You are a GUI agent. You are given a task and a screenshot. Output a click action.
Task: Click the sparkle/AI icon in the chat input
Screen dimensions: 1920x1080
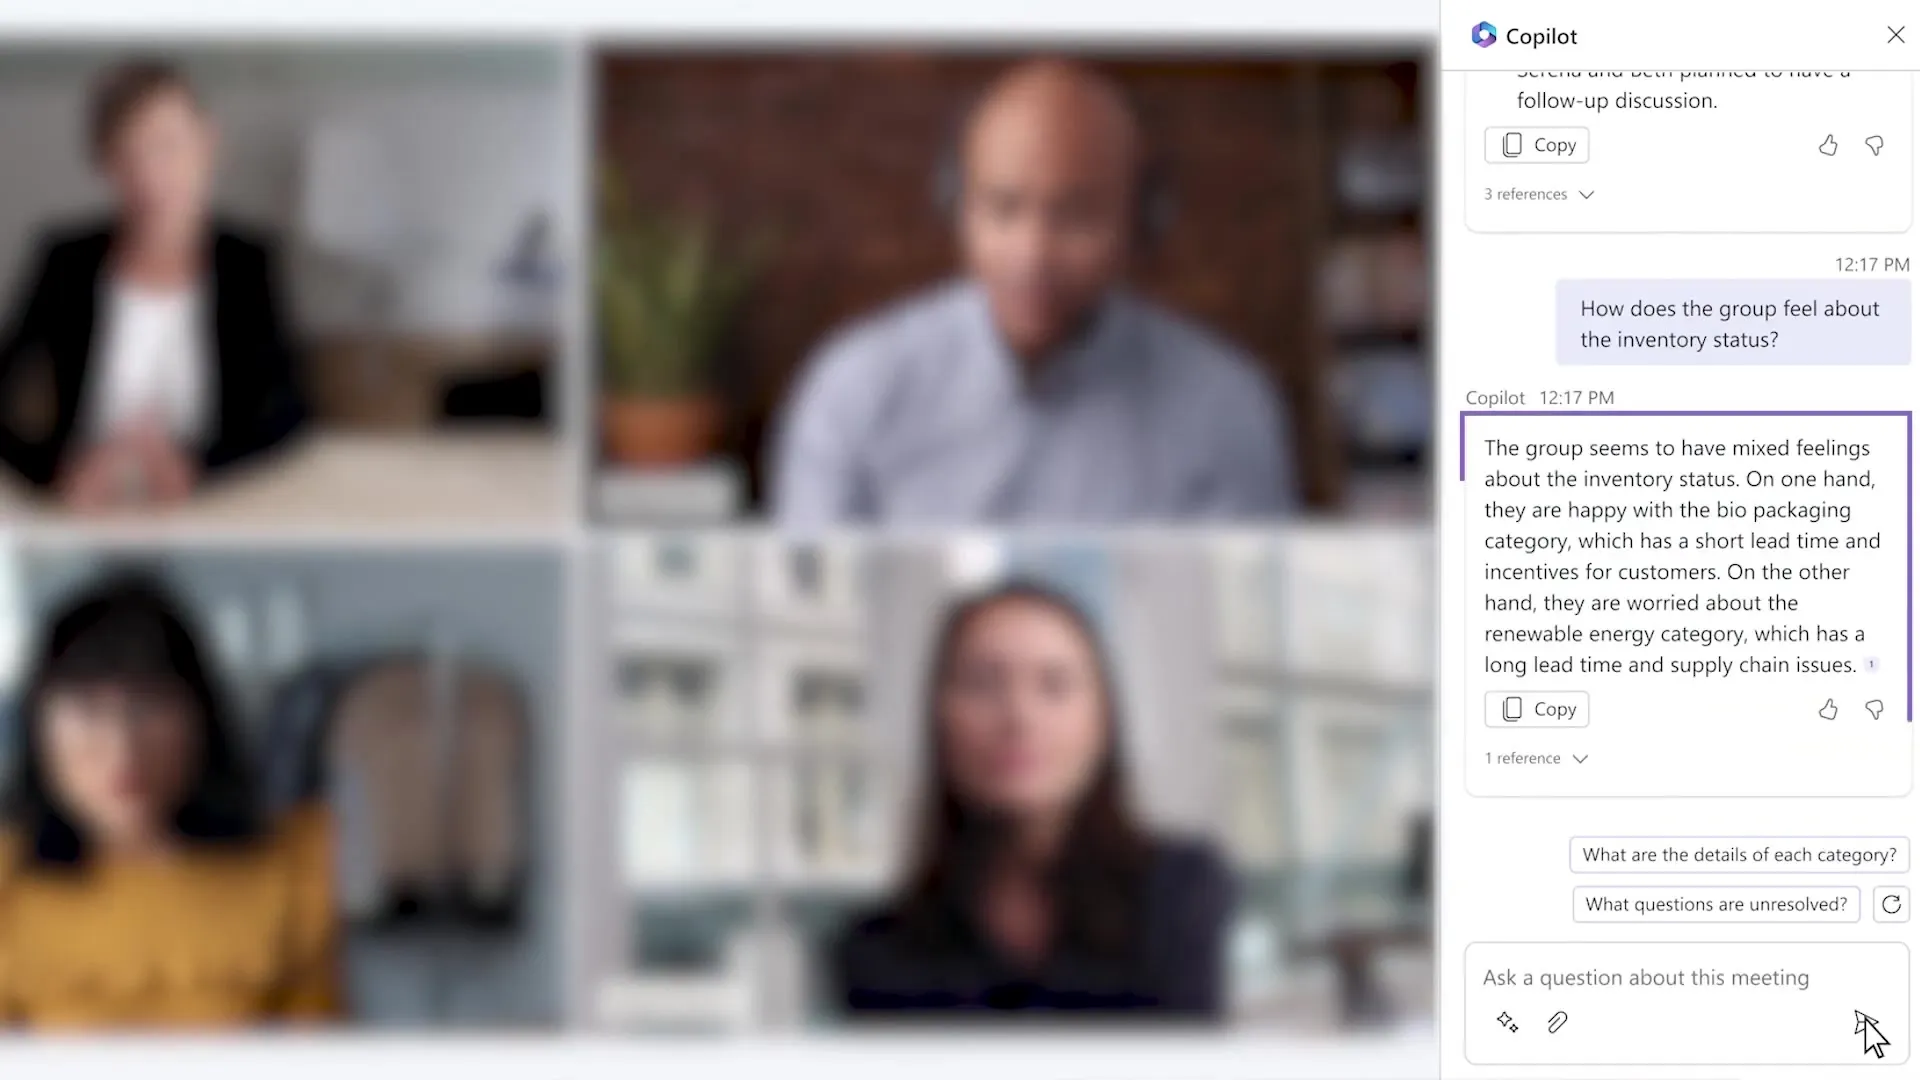tap(1506, 1022)
